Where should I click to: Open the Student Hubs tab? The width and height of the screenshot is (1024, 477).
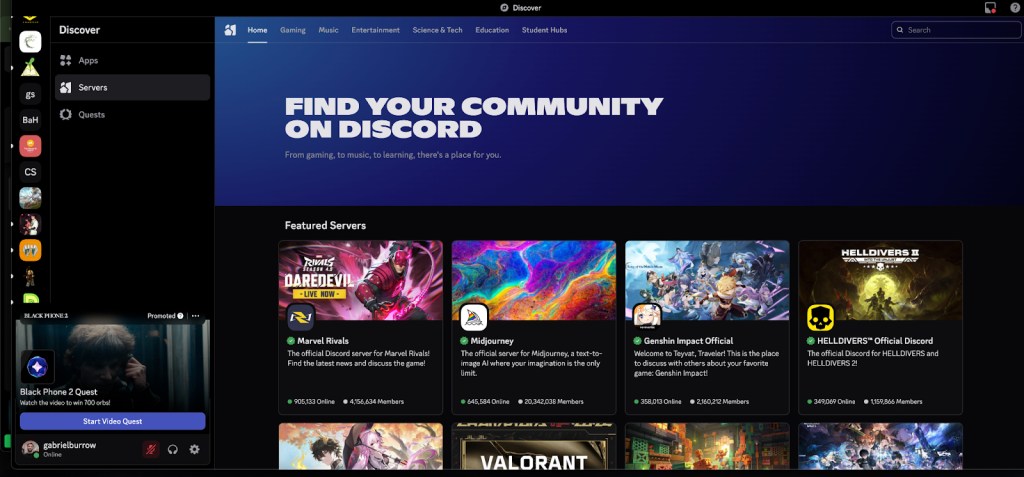click(x=544, y=30)
